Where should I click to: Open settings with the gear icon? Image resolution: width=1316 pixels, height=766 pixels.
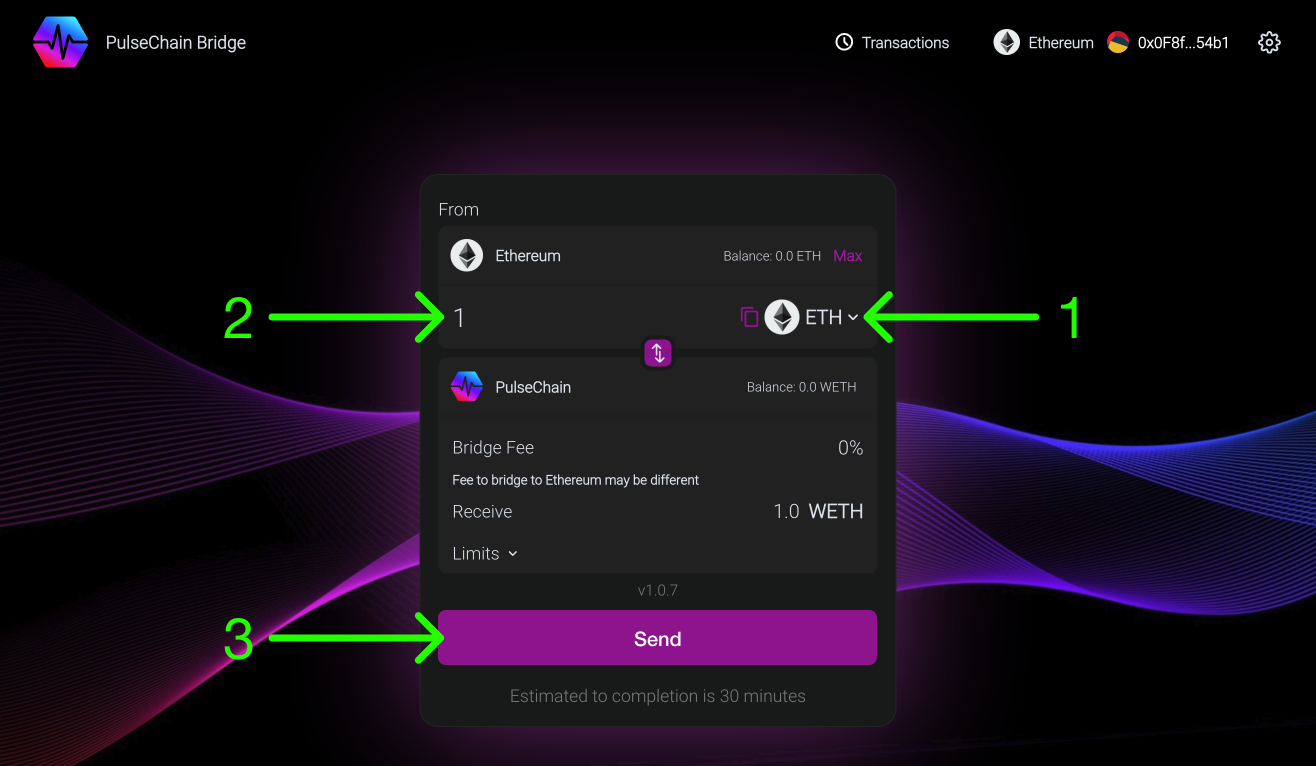coord(1269,42)
